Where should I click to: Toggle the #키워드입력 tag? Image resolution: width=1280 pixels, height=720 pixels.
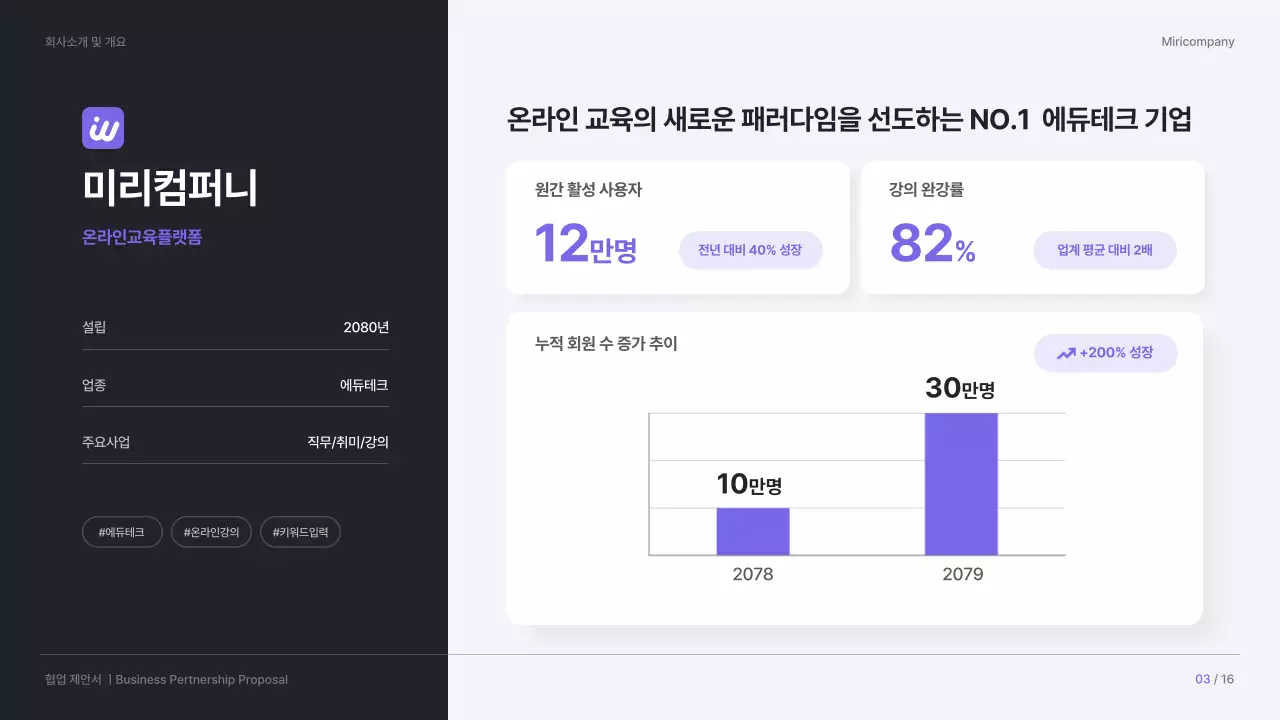(x=300, y=531)
